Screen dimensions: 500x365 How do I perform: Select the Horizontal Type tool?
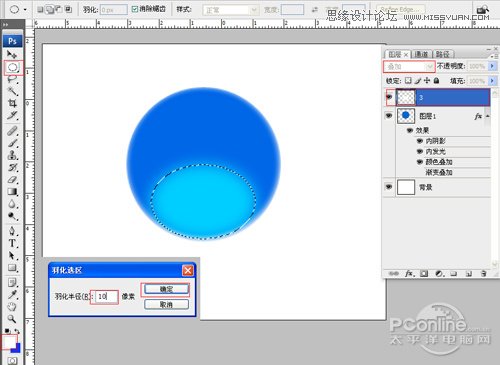pyautogui.click(x=12, y=243)
